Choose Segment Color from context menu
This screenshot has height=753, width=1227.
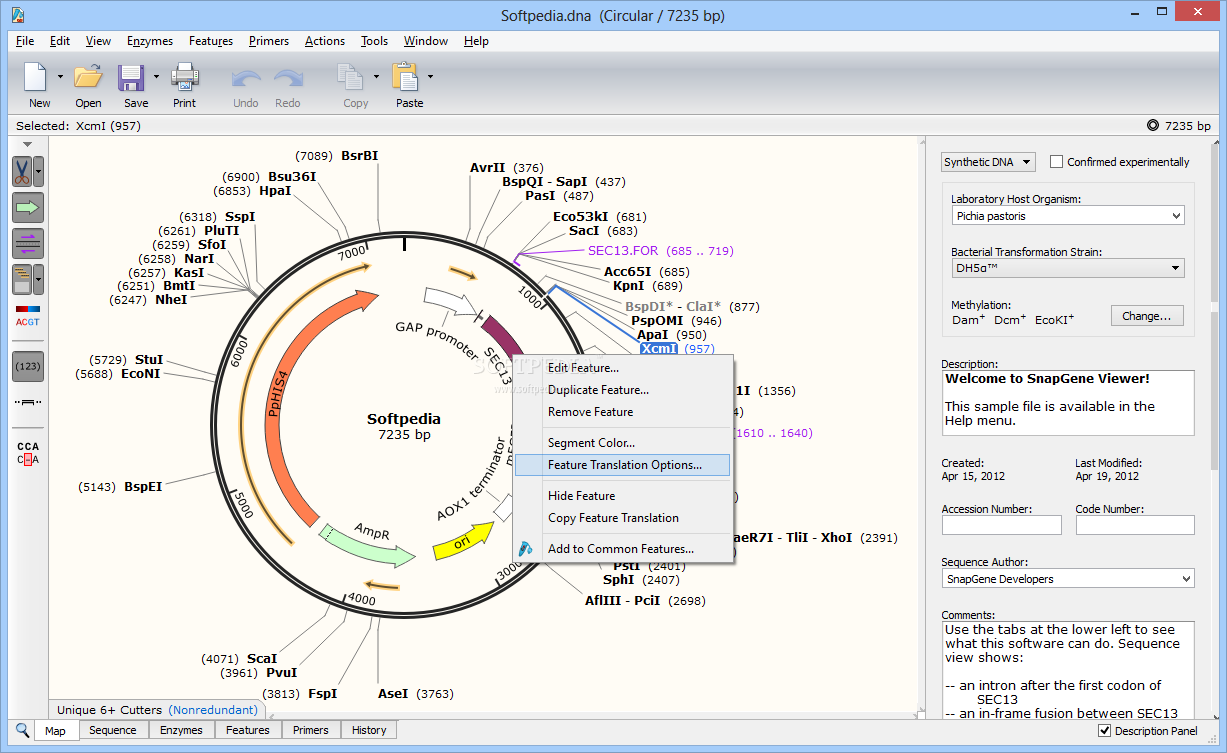[623, 443]
